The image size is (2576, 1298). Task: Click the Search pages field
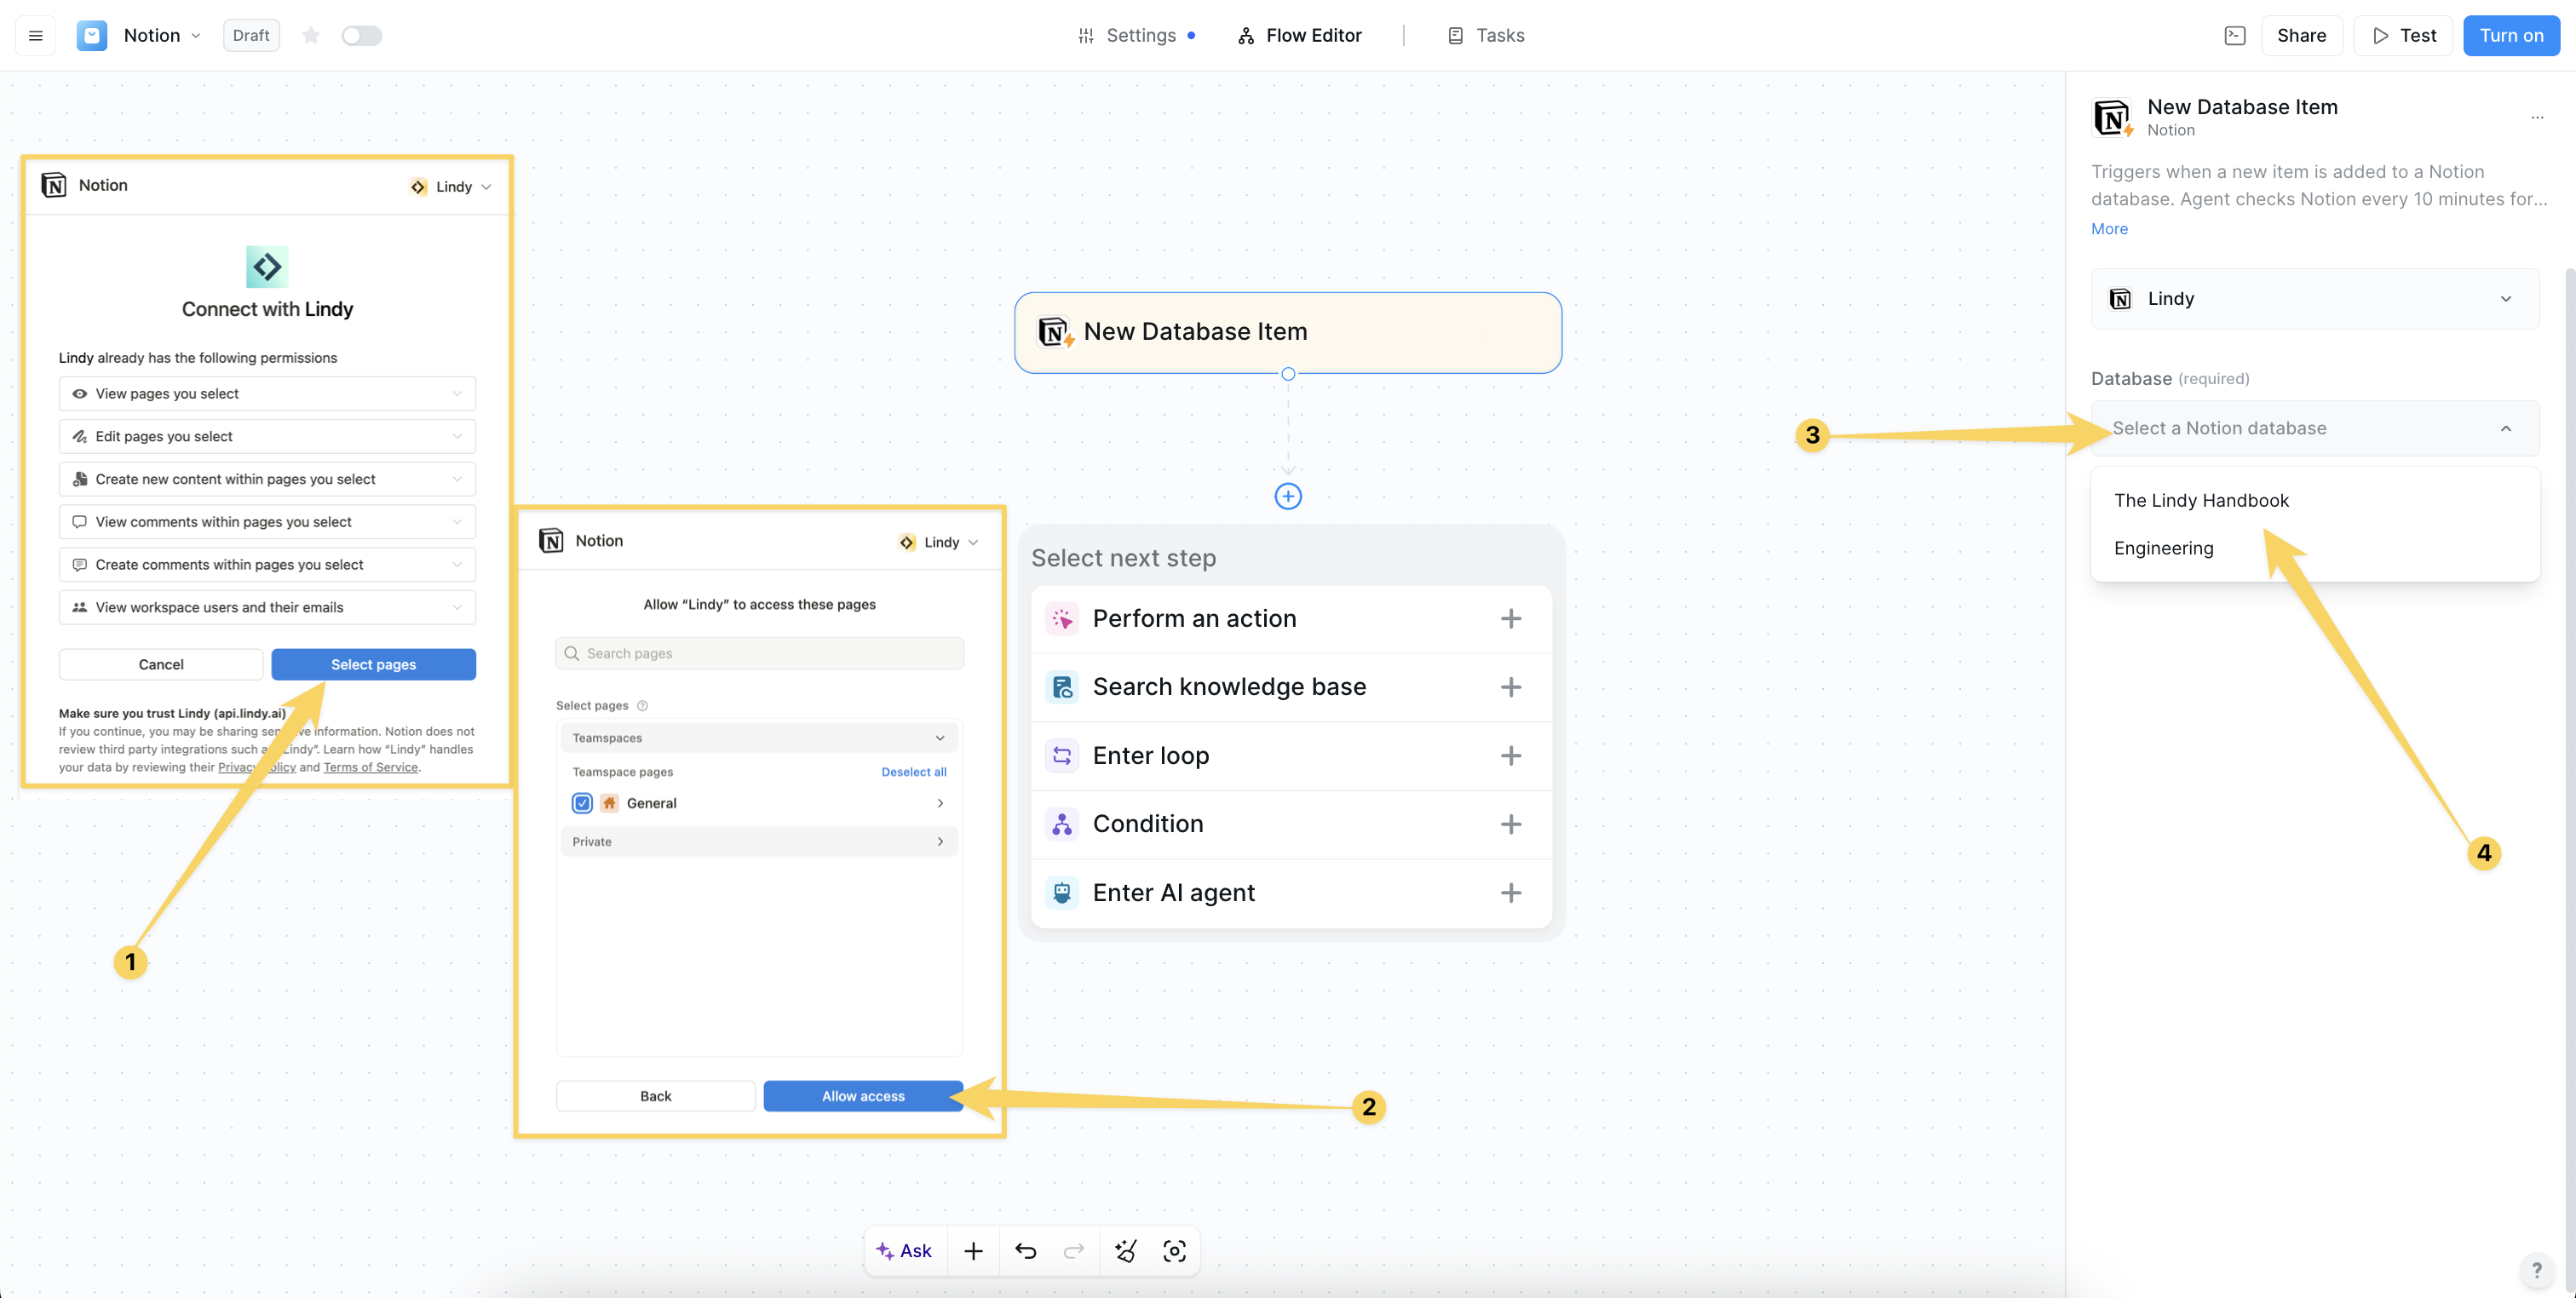point(760,653)
